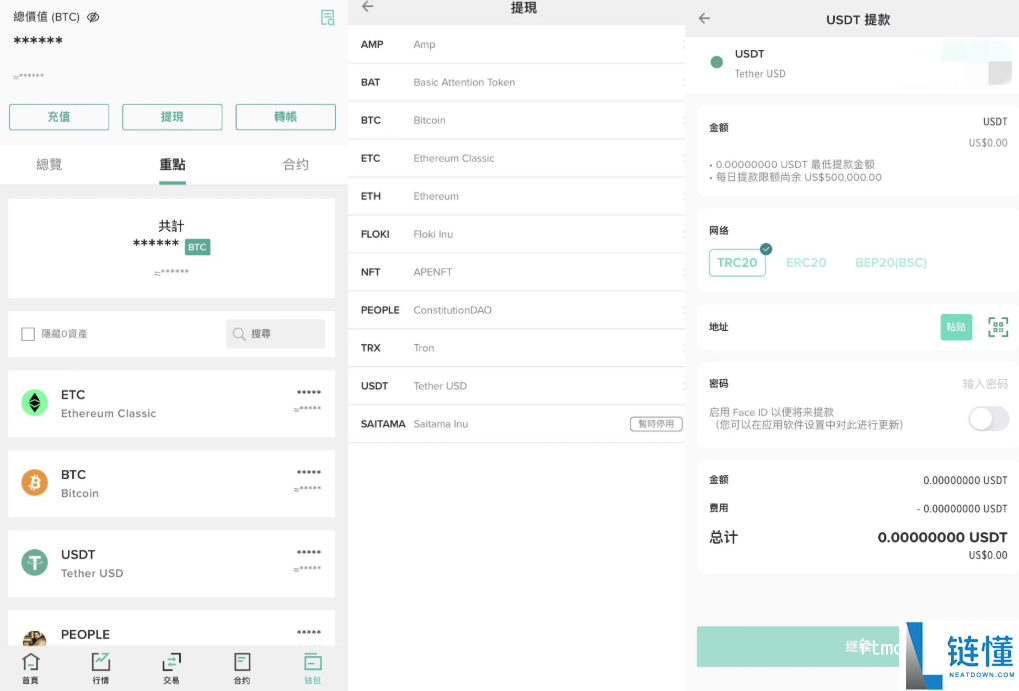The height and width of the screenshot is (691, 1019).
Task: Go to 合約 contracts in bottom bar
Action: pos(242,669)
